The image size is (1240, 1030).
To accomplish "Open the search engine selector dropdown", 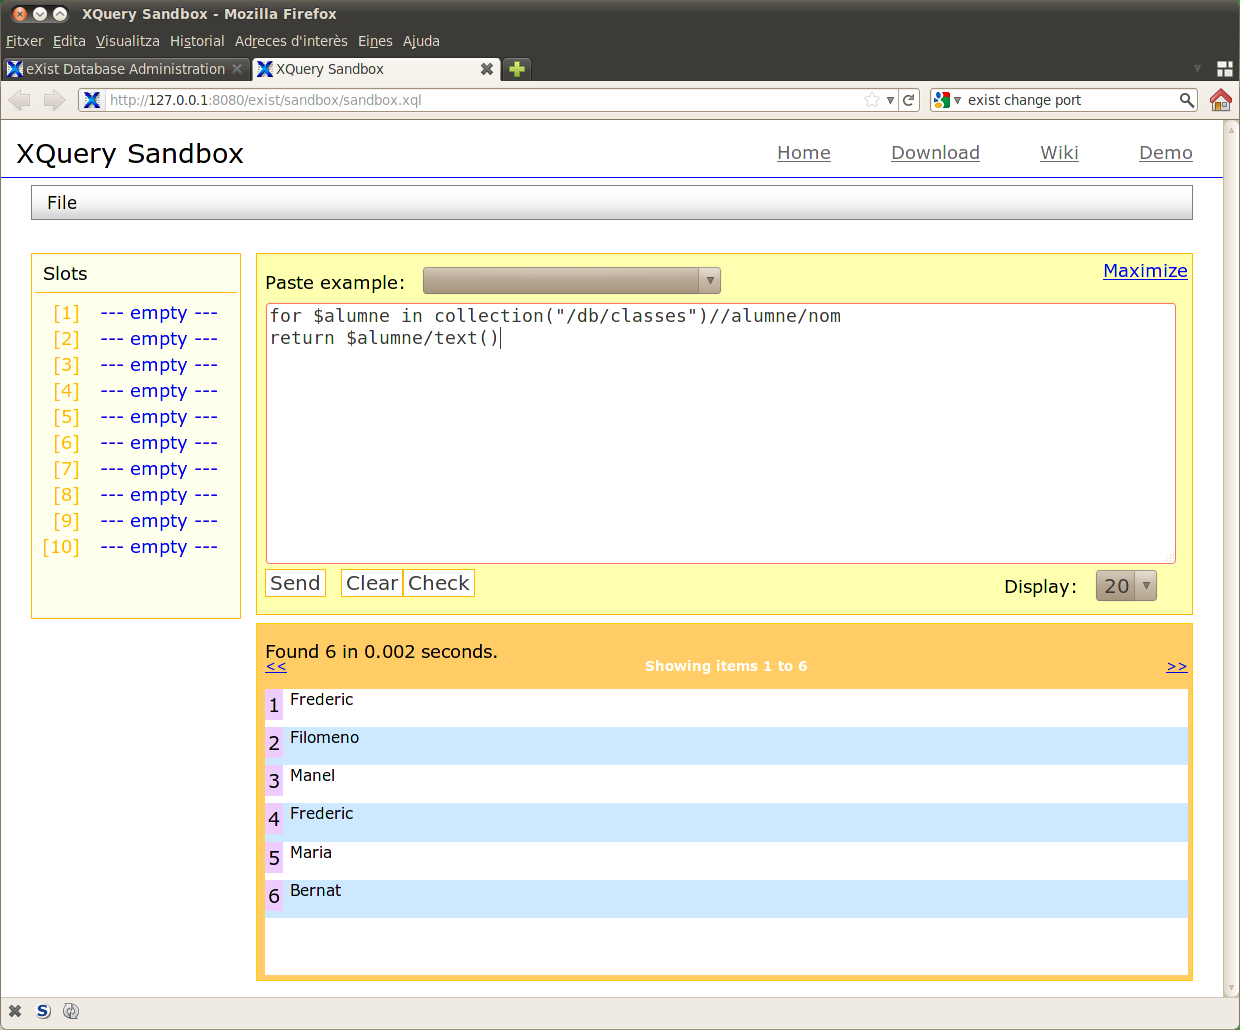I will coord(946,100).
